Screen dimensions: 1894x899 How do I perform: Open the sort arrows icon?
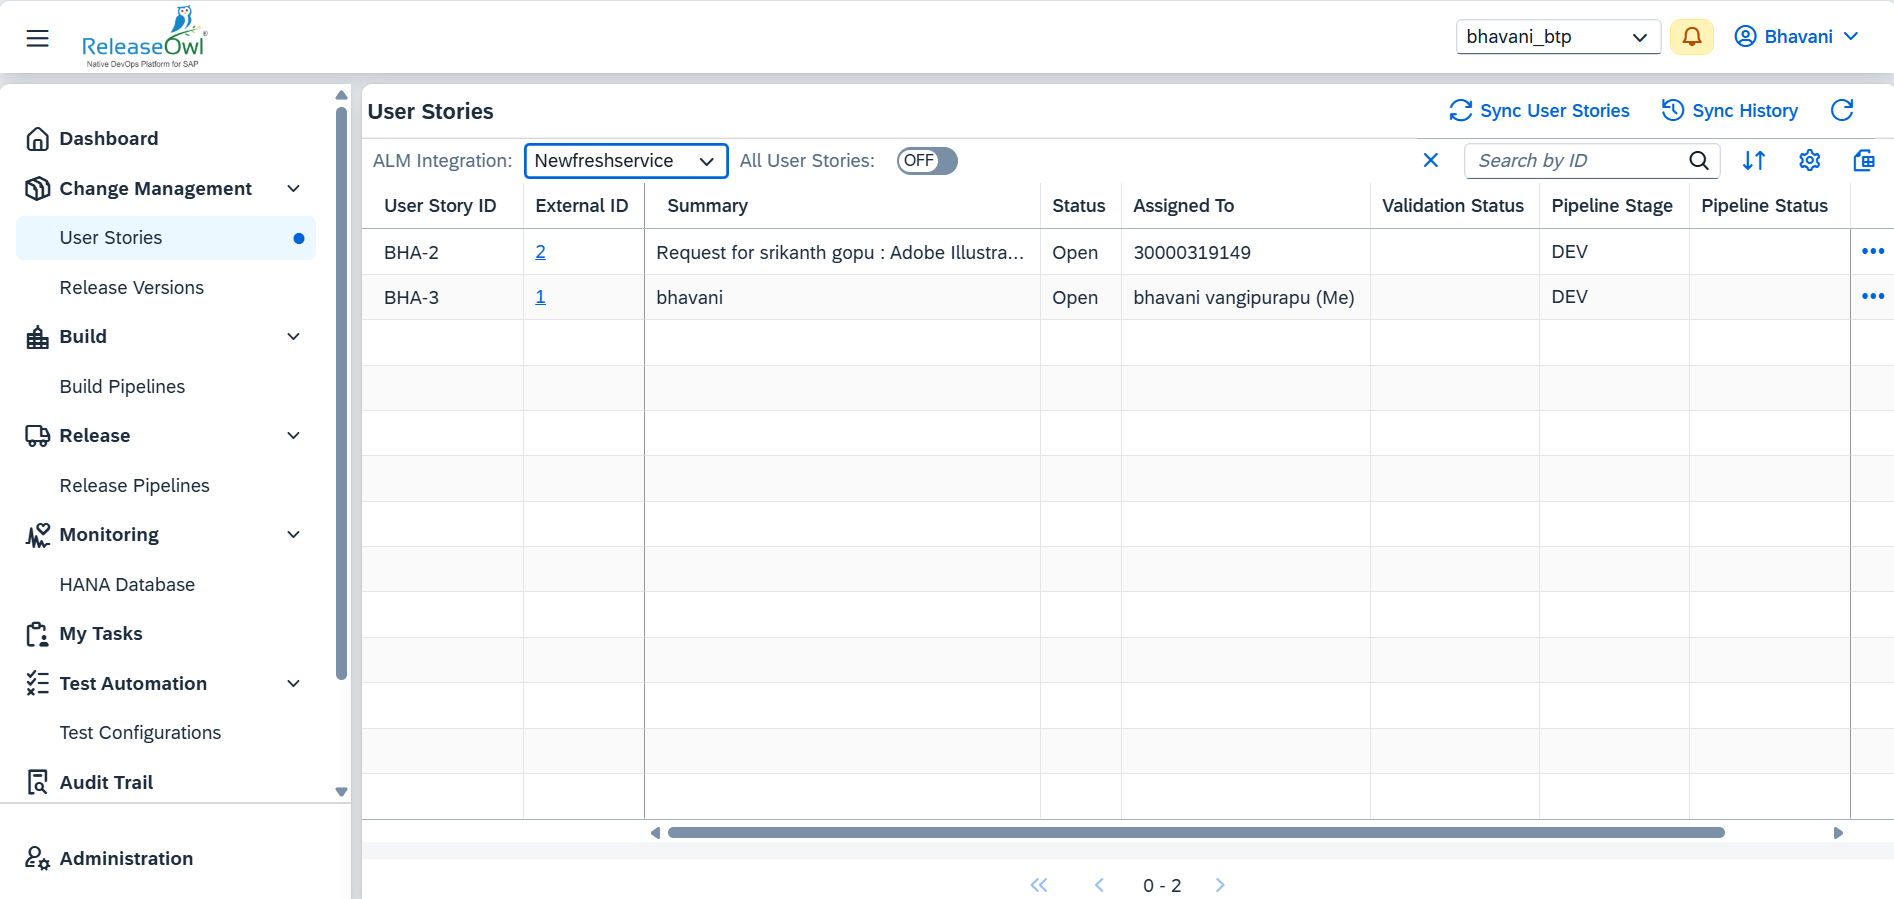click(1754, 160)
